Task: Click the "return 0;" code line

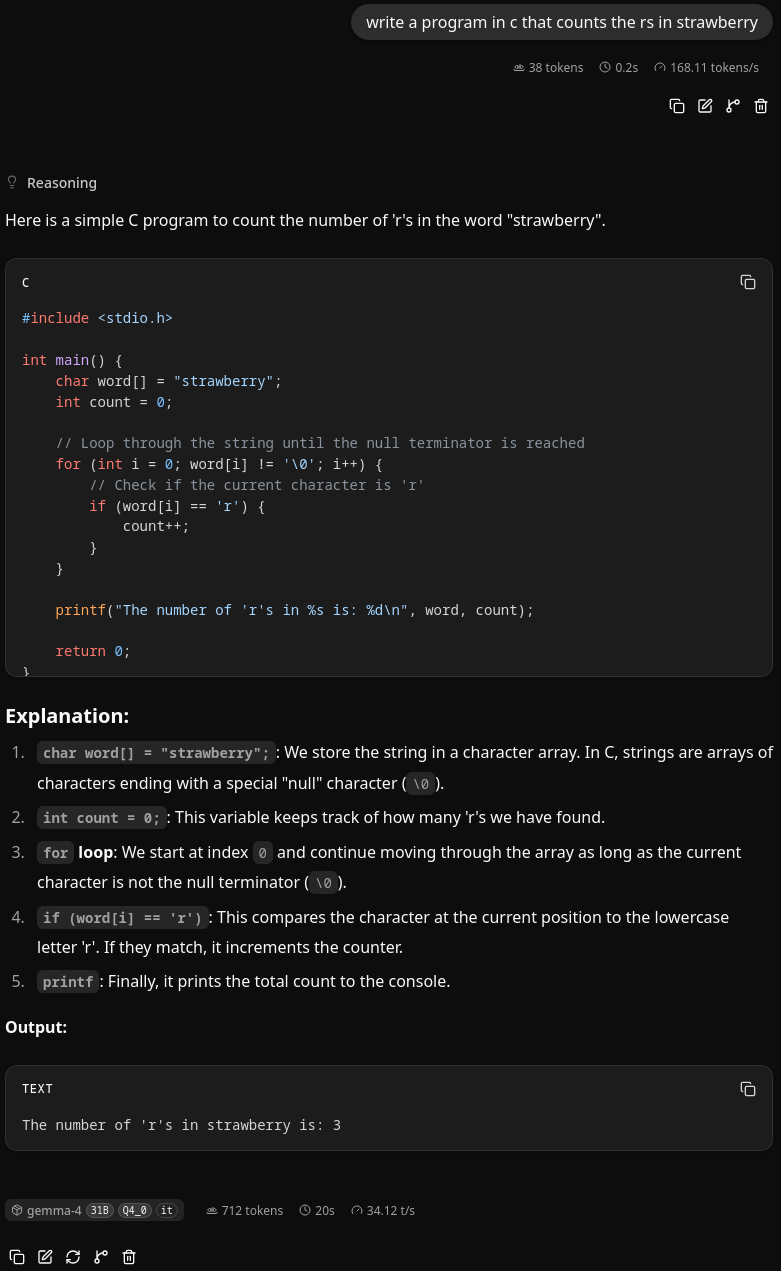Action: [x=93, y=651]
